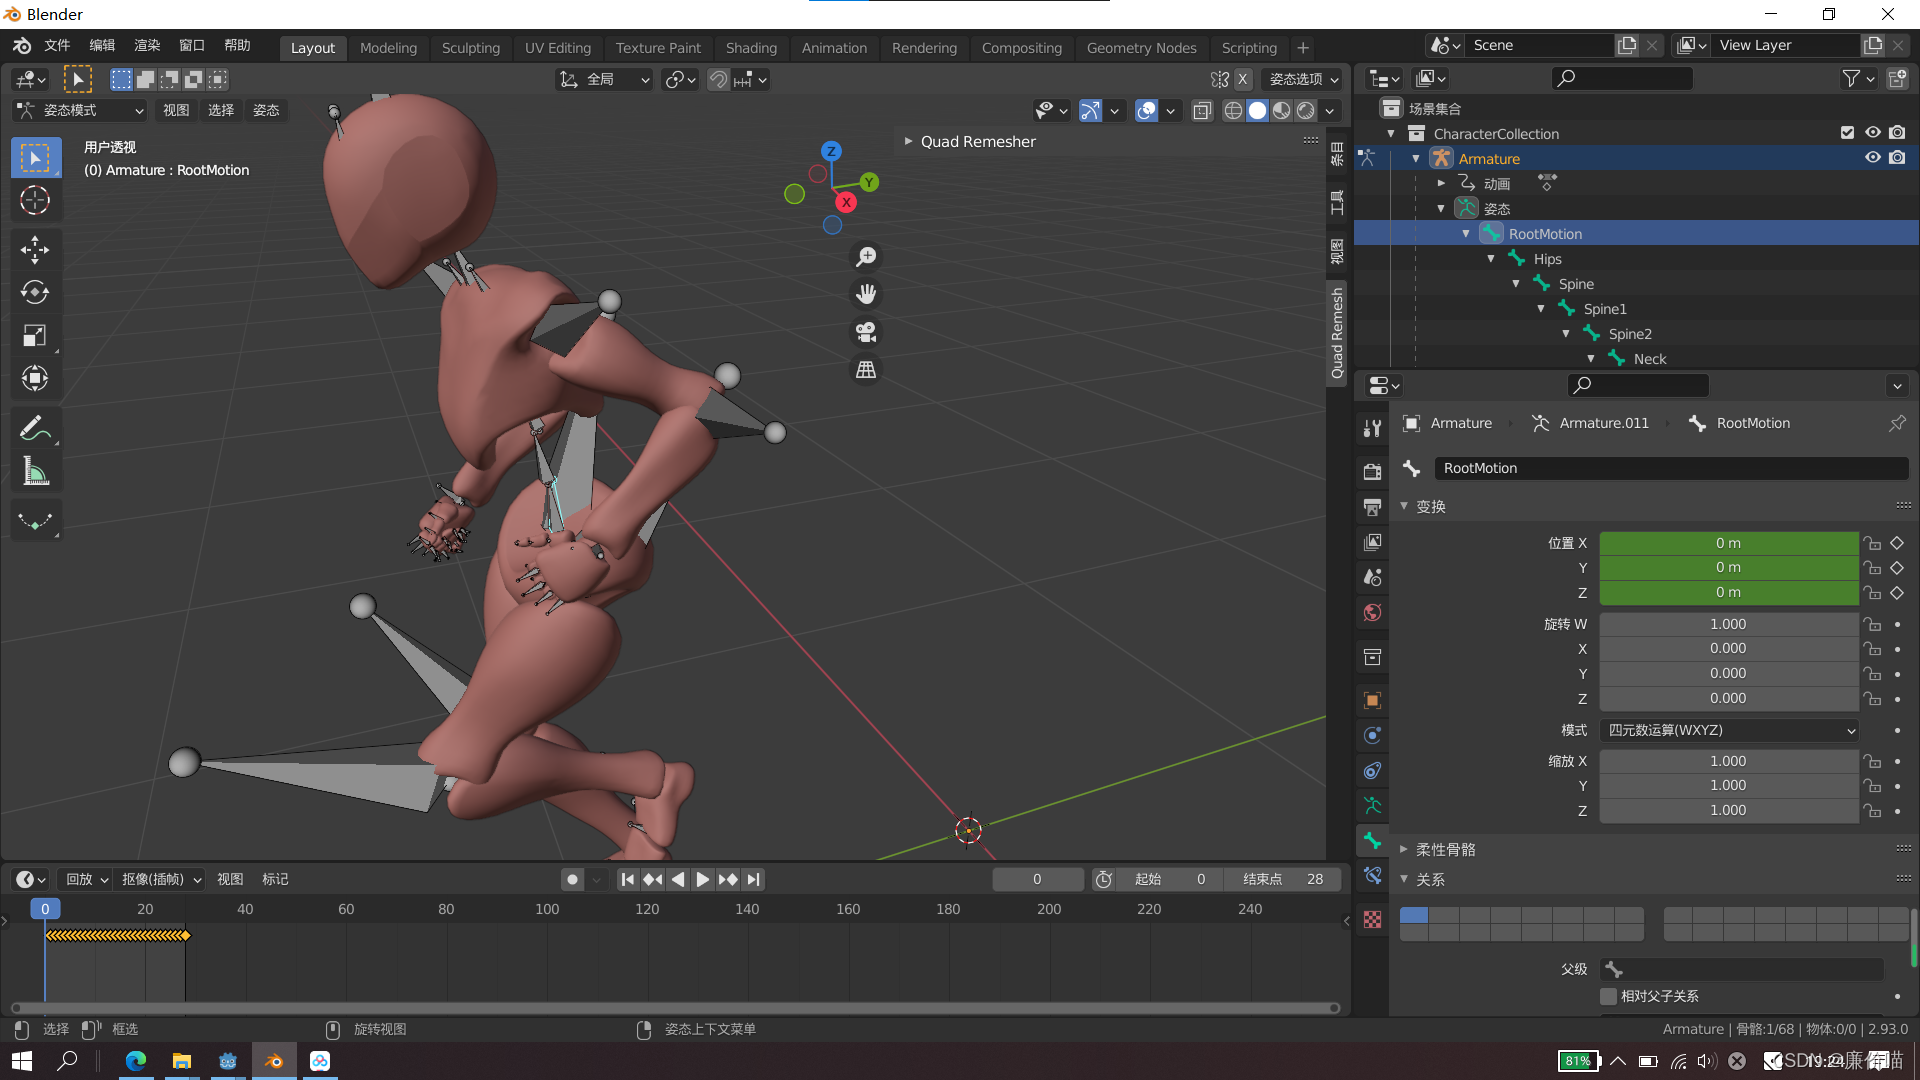The height and width of the screenshot is (1080, 1920).
Task: Jump to next keyframe button
Action: (x=728, y=879)
